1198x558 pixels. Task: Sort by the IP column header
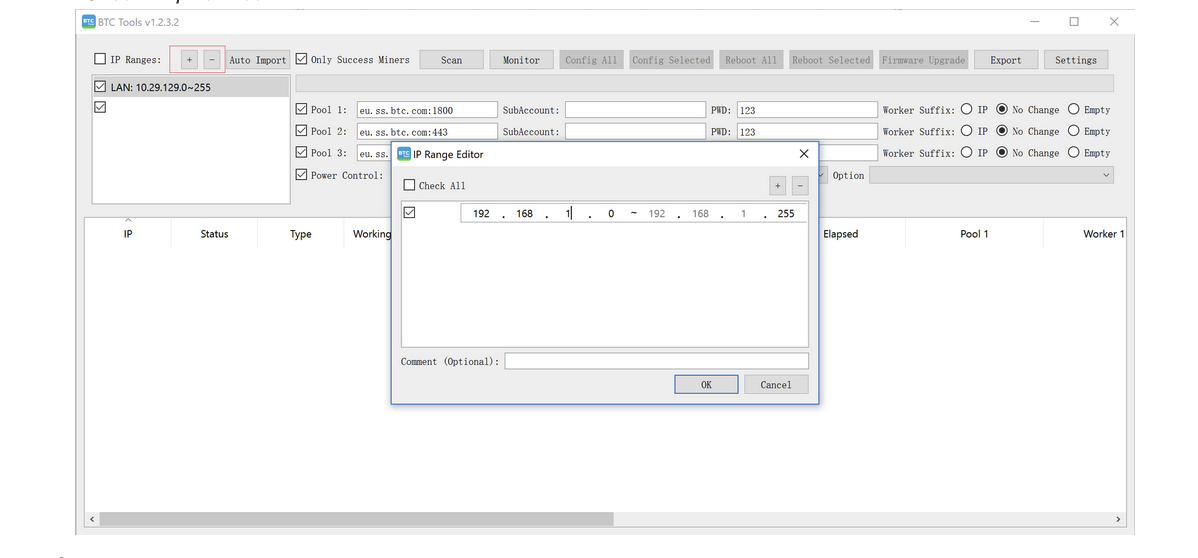pyautogui.click(x=128, y=234)
